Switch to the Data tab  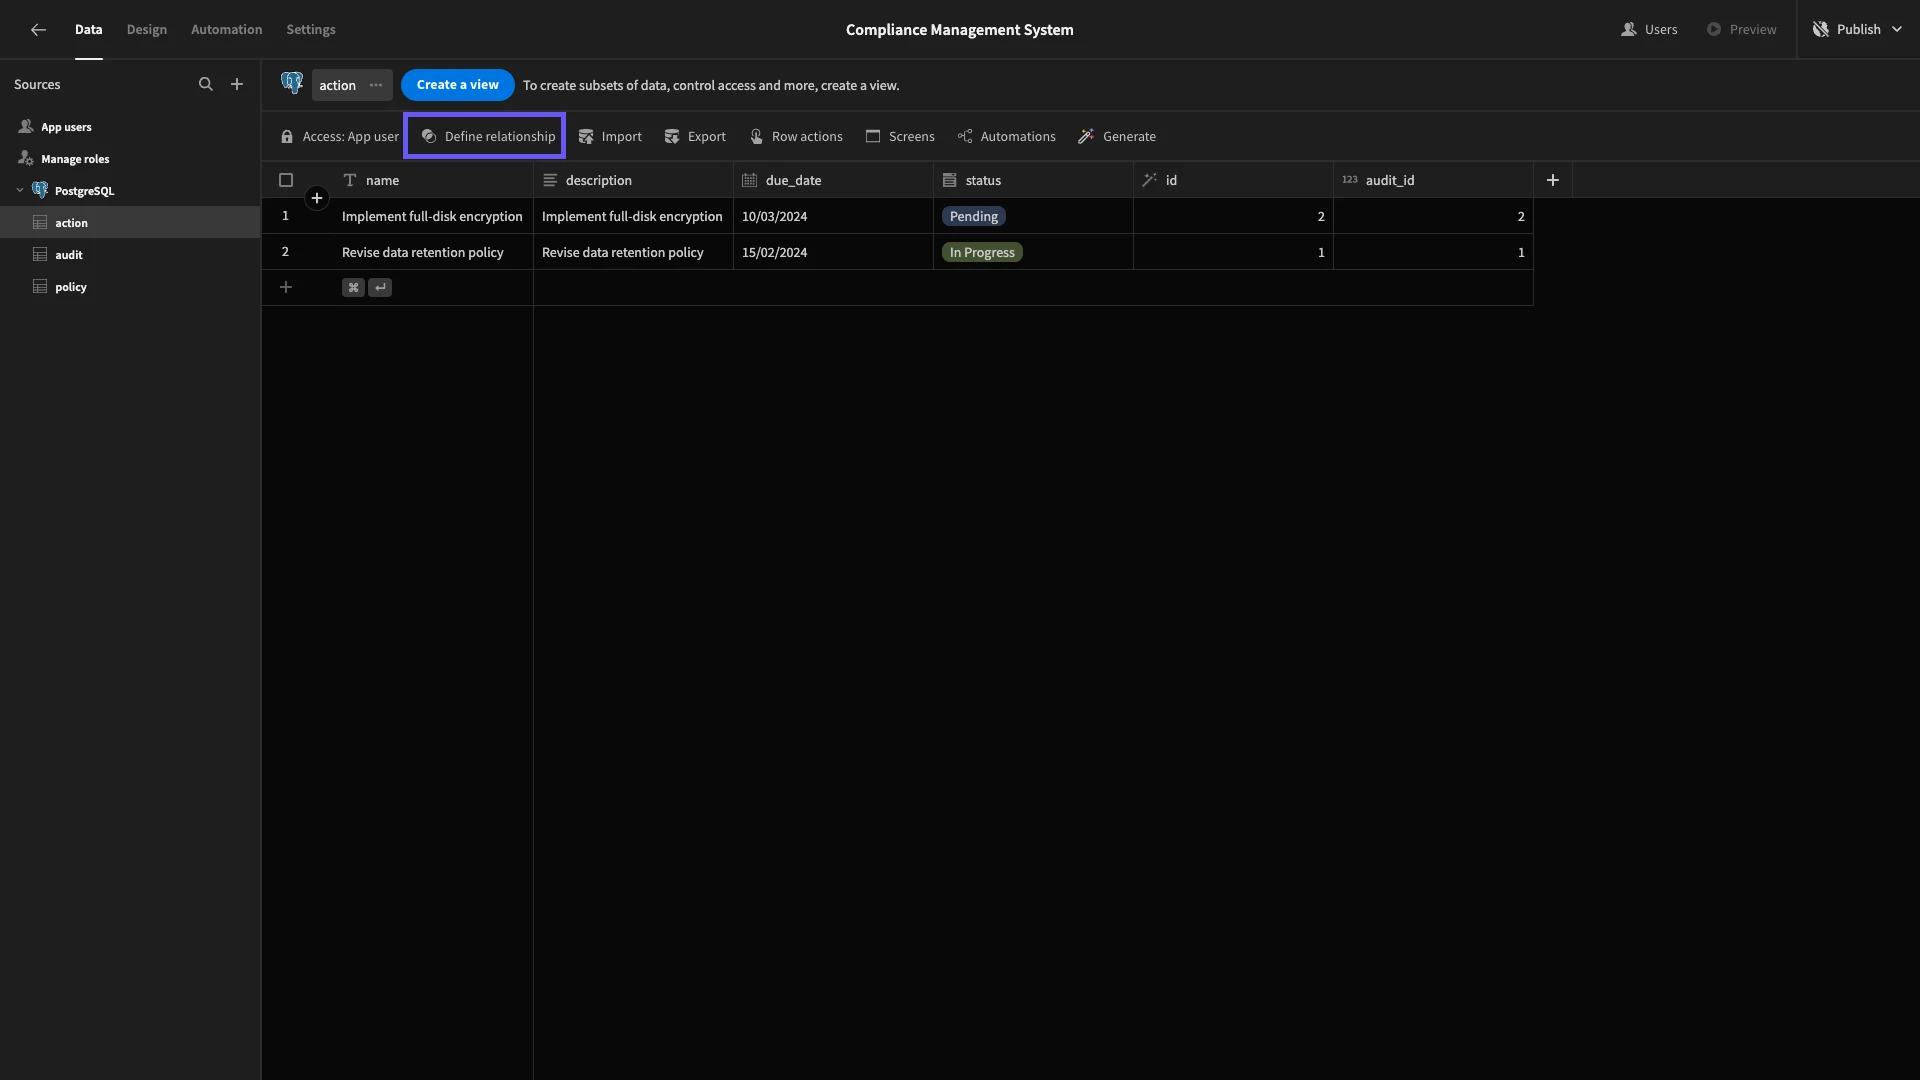click(89, 30)
